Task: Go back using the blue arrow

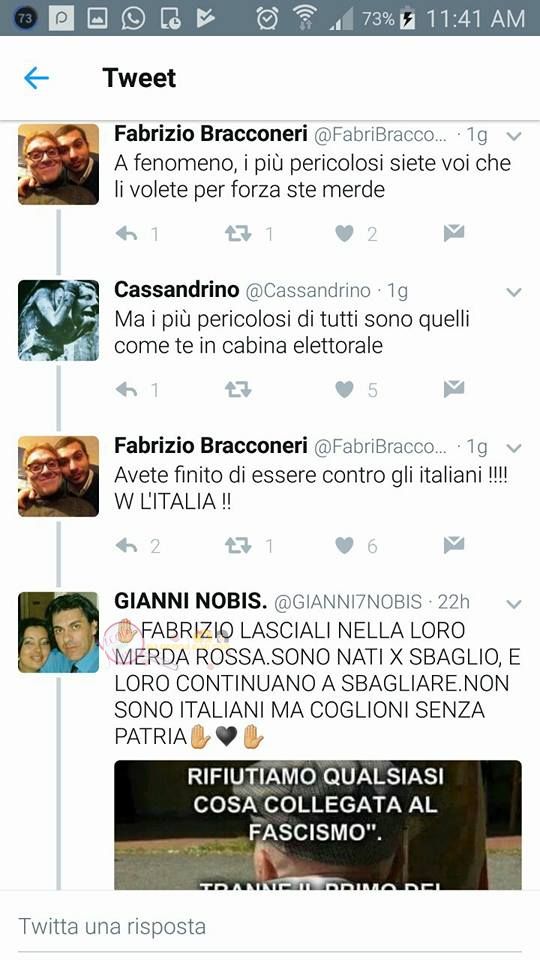Action: tap(36, 78)
